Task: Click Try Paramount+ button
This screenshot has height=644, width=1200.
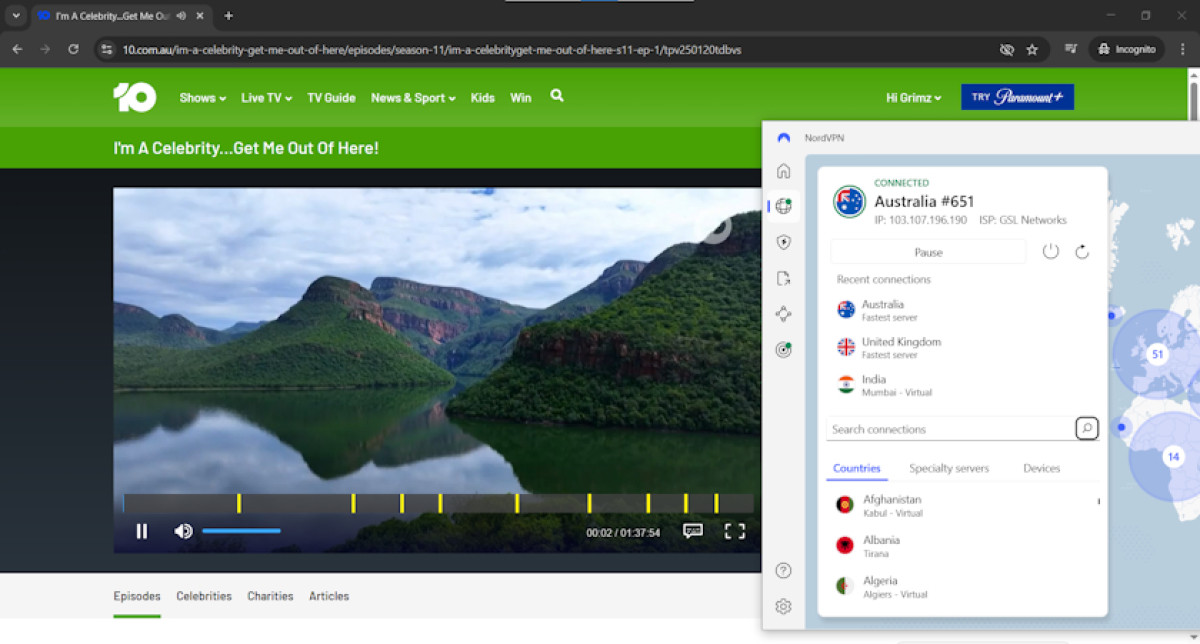Action: coord(1017,97)
